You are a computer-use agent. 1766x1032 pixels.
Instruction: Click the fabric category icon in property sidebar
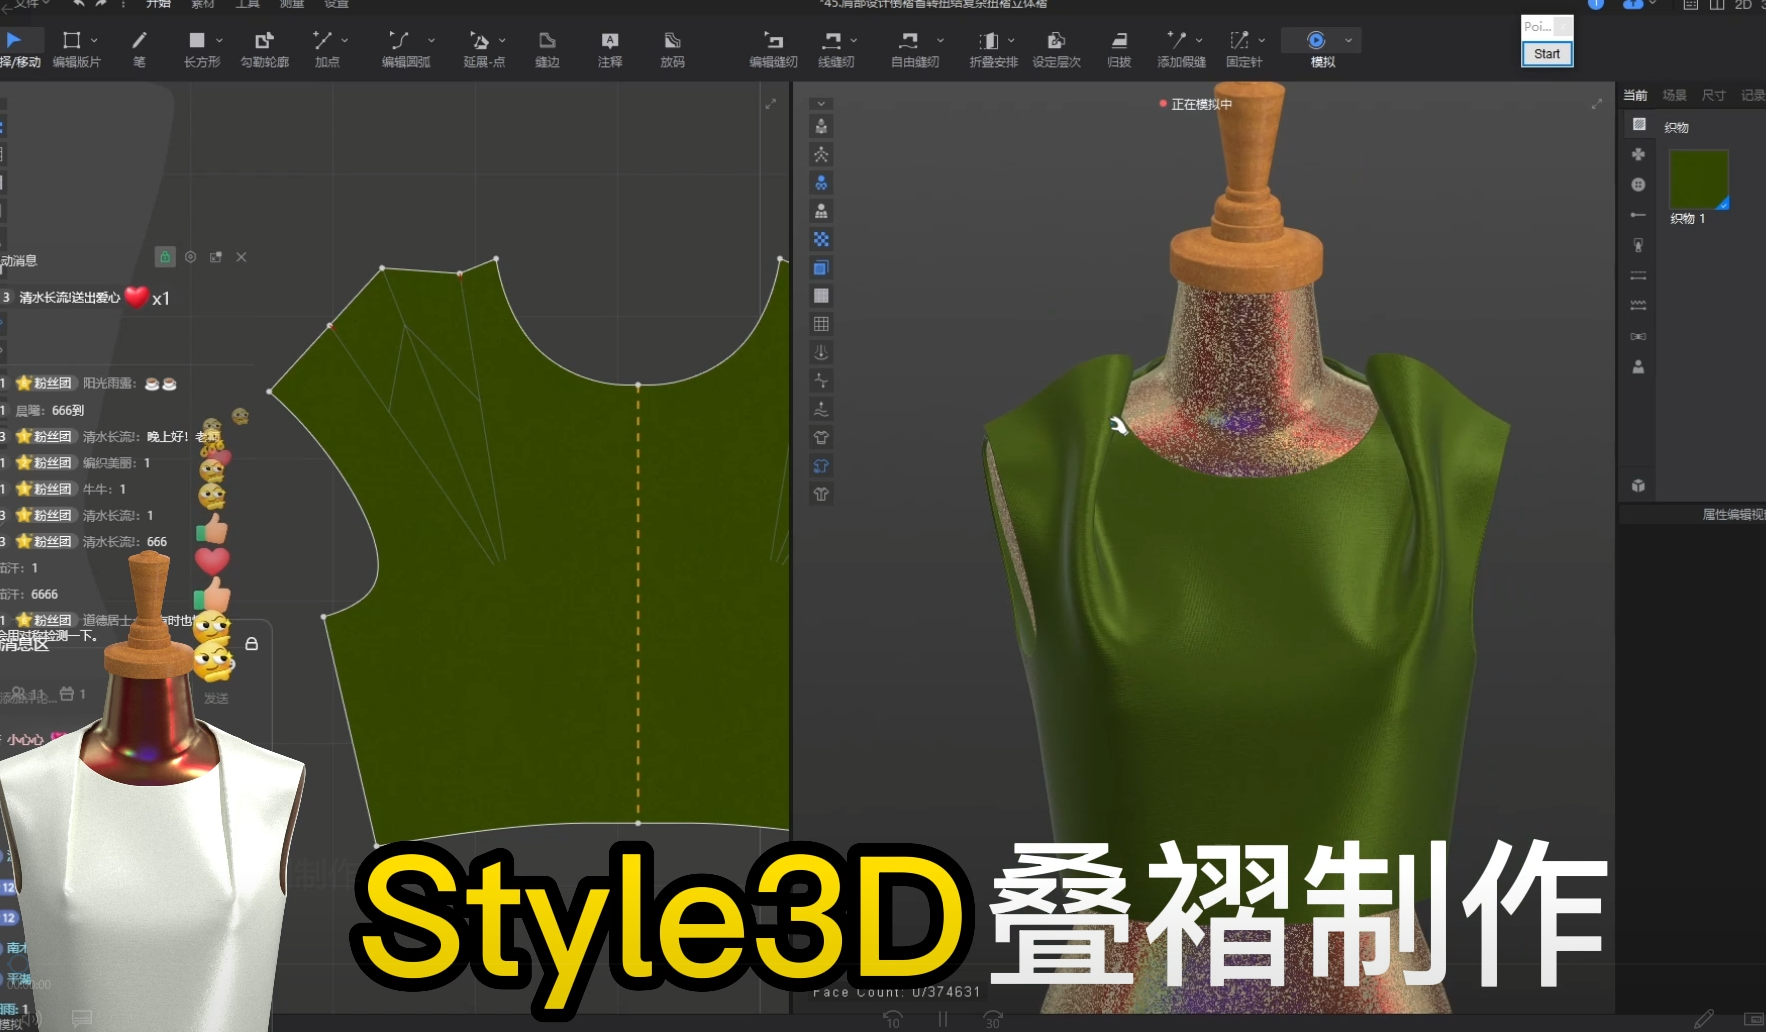pyautogui.click(x=1639, y=124)
